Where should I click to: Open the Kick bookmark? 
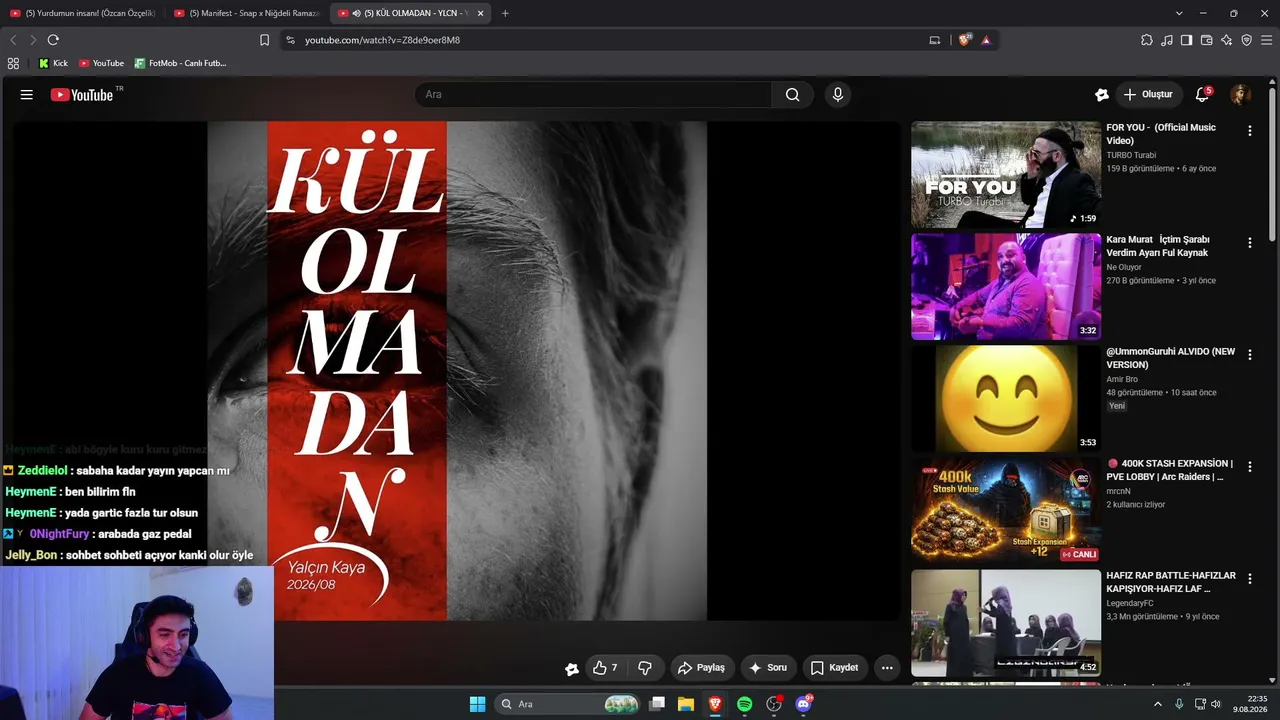click(53, 63)
